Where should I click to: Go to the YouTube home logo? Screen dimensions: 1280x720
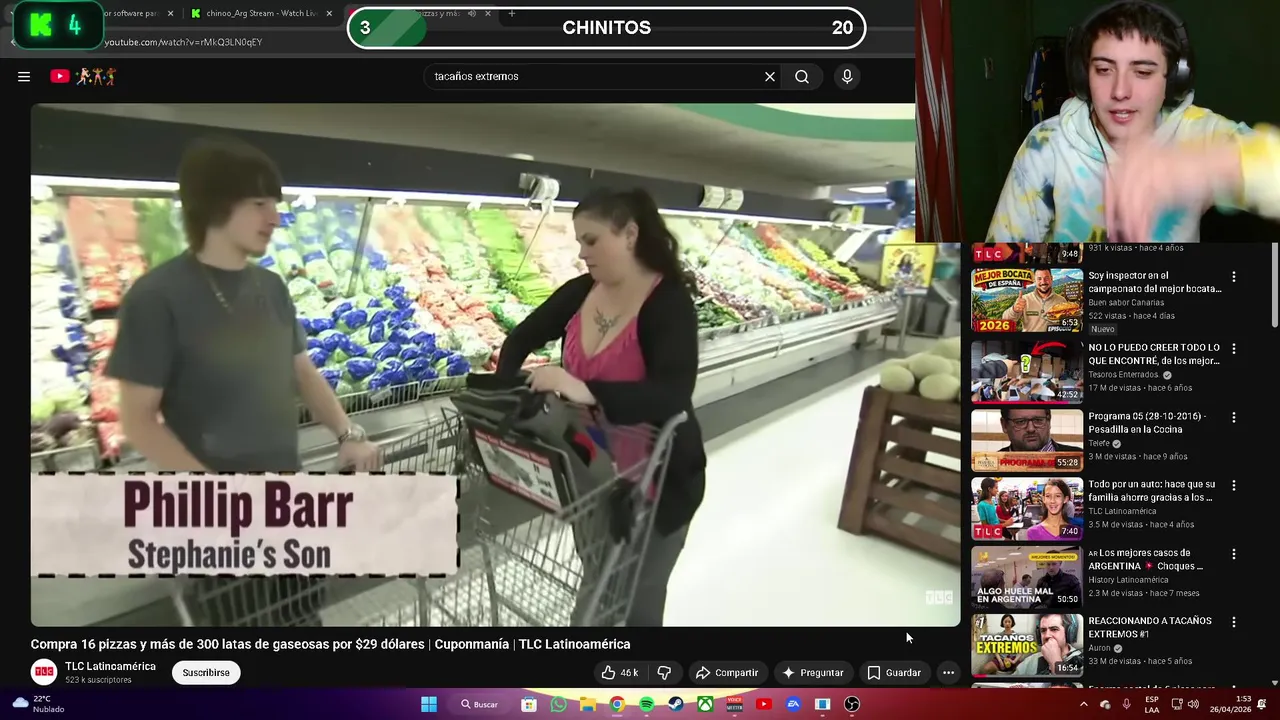tap(83, 76)
